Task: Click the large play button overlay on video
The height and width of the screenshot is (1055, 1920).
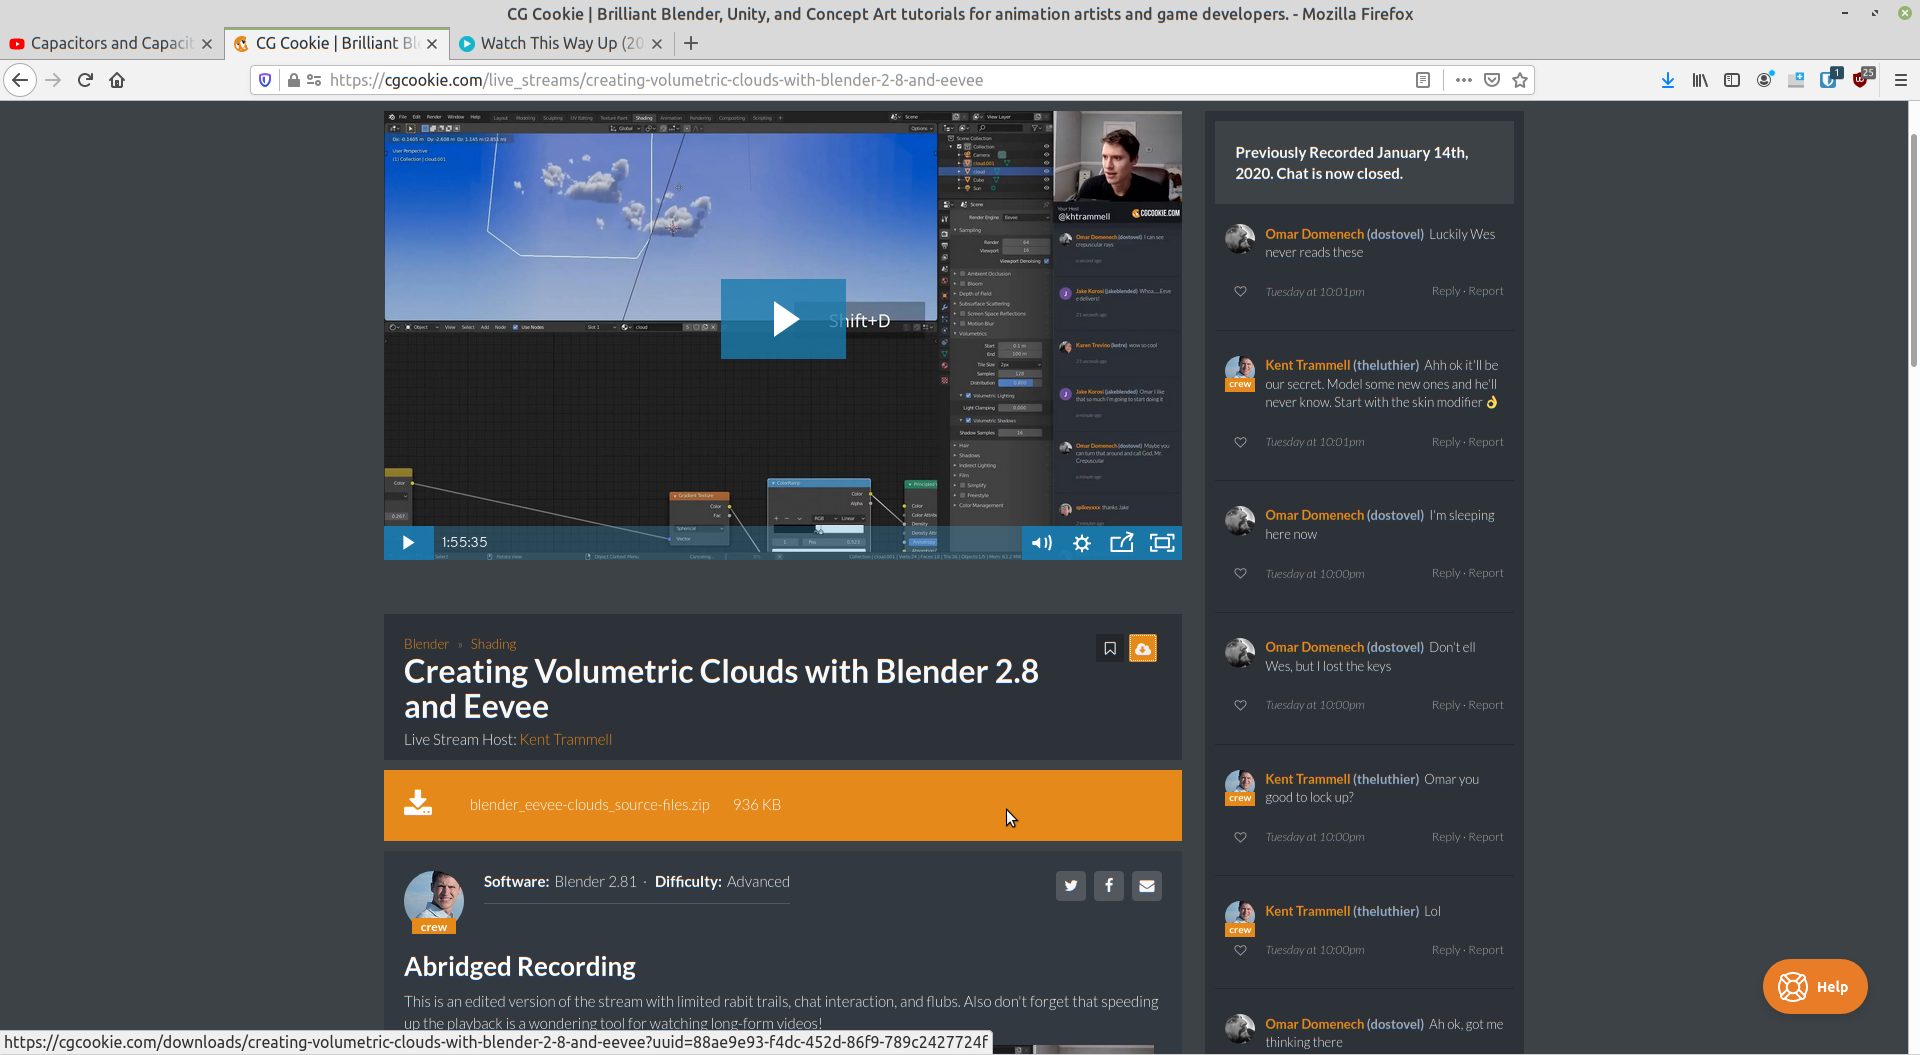Action: coord(783,319)
